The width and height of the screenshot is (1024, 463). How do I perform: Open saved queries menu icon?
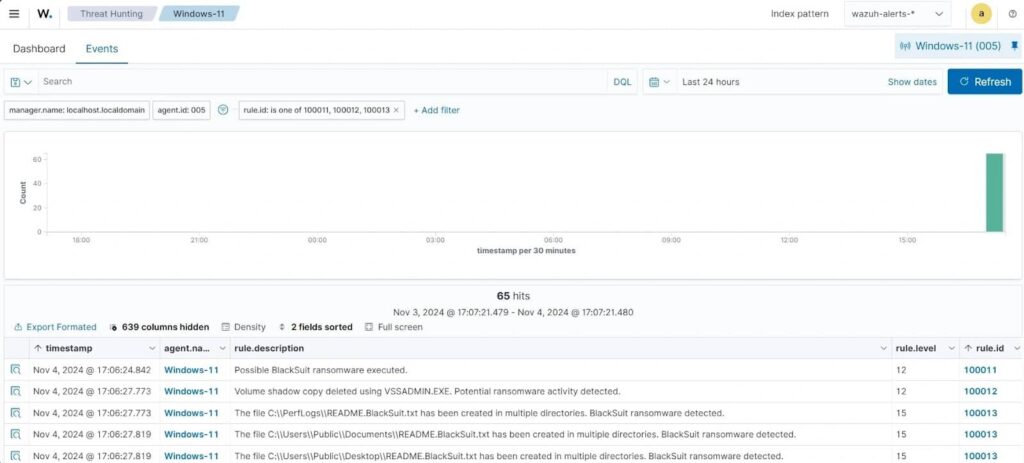(x=20, y=82)
